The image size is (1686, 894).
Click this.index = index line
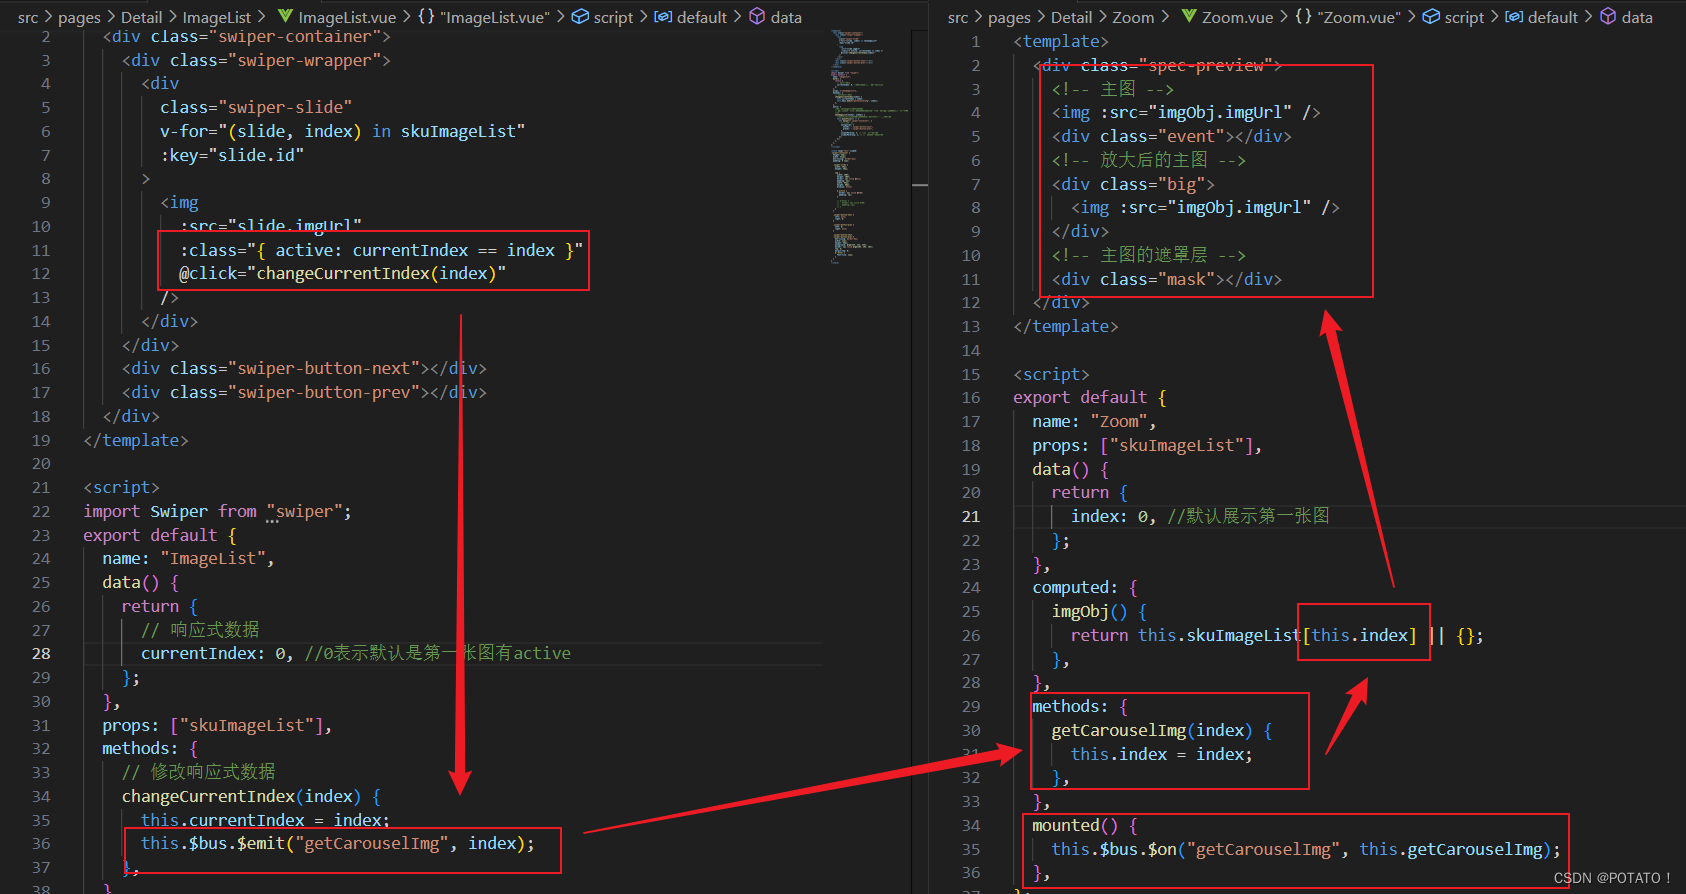pos(1162,754)
